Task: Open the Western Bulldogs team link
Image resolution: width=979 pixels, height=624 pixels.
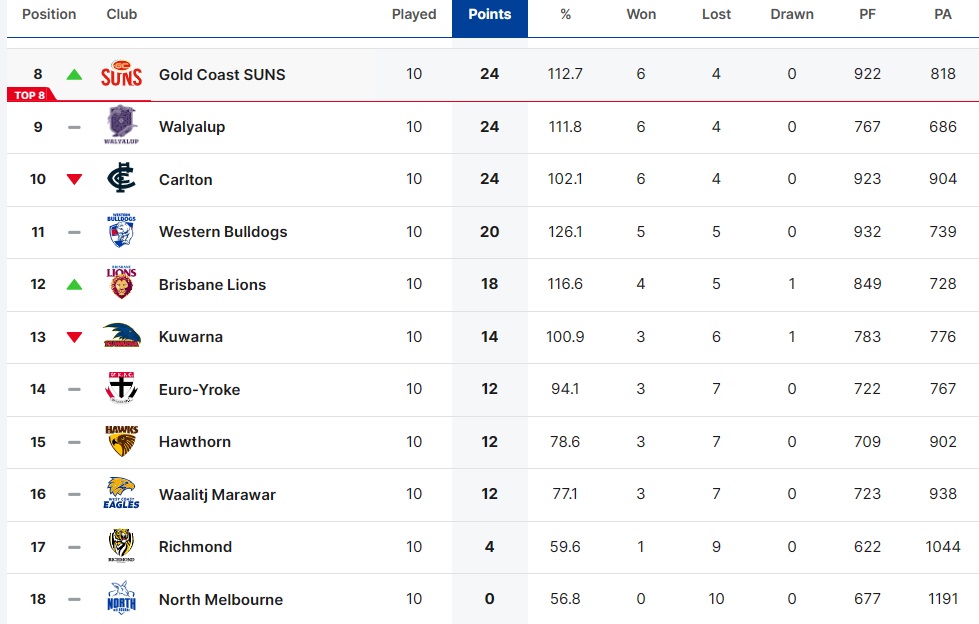Action: 223,232
